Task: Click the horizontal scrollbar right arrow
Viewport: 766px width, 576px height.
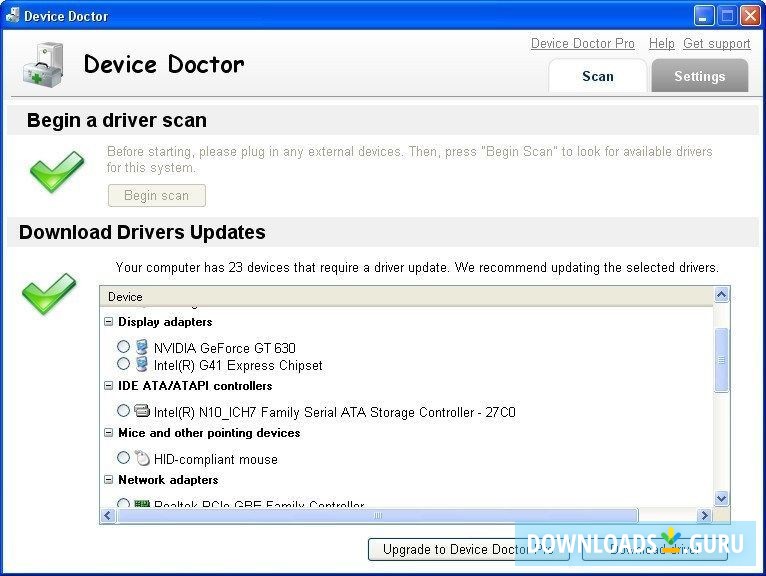Action: [704, 515]
